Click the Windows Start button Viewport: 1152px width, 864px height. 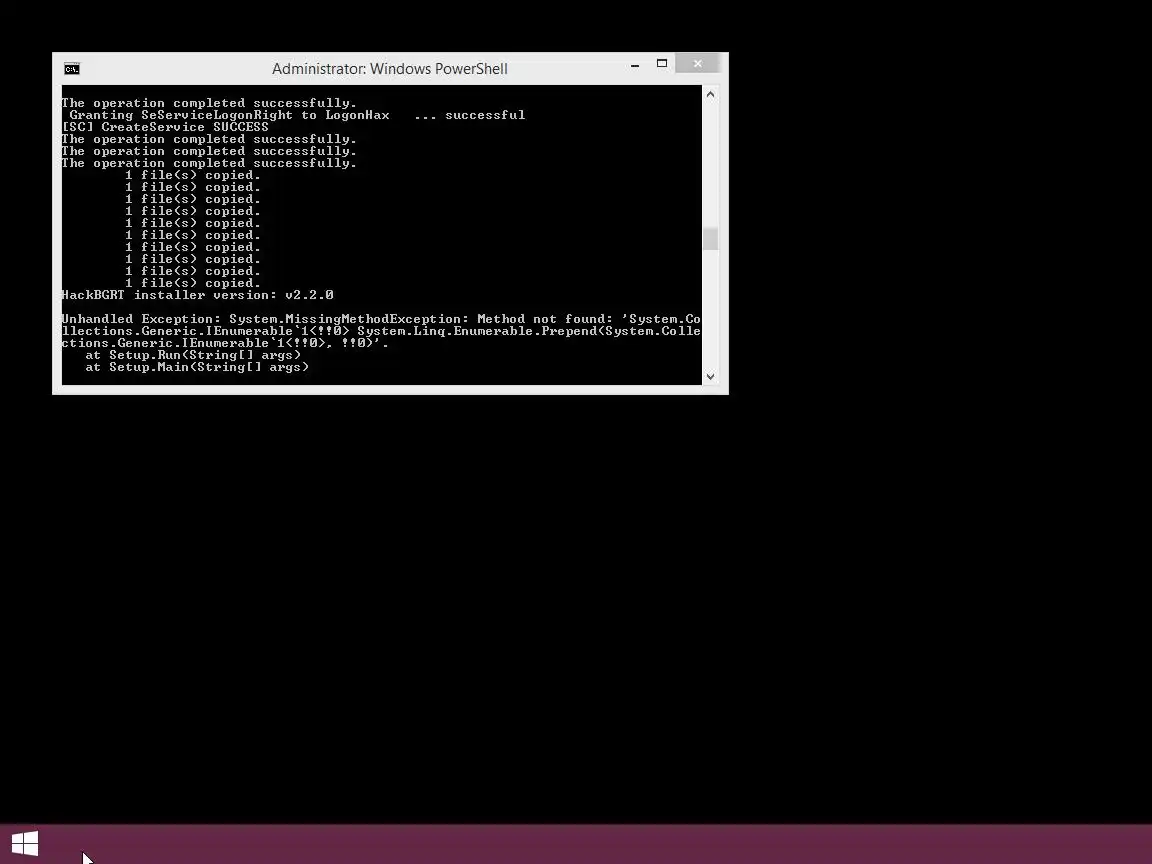pyautogui.click(x=25, y=843)
